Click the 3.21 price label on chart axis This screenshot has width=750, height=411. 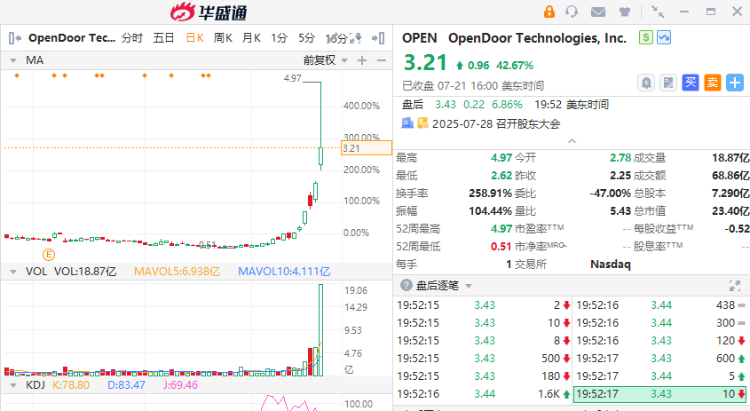[366, 148]
